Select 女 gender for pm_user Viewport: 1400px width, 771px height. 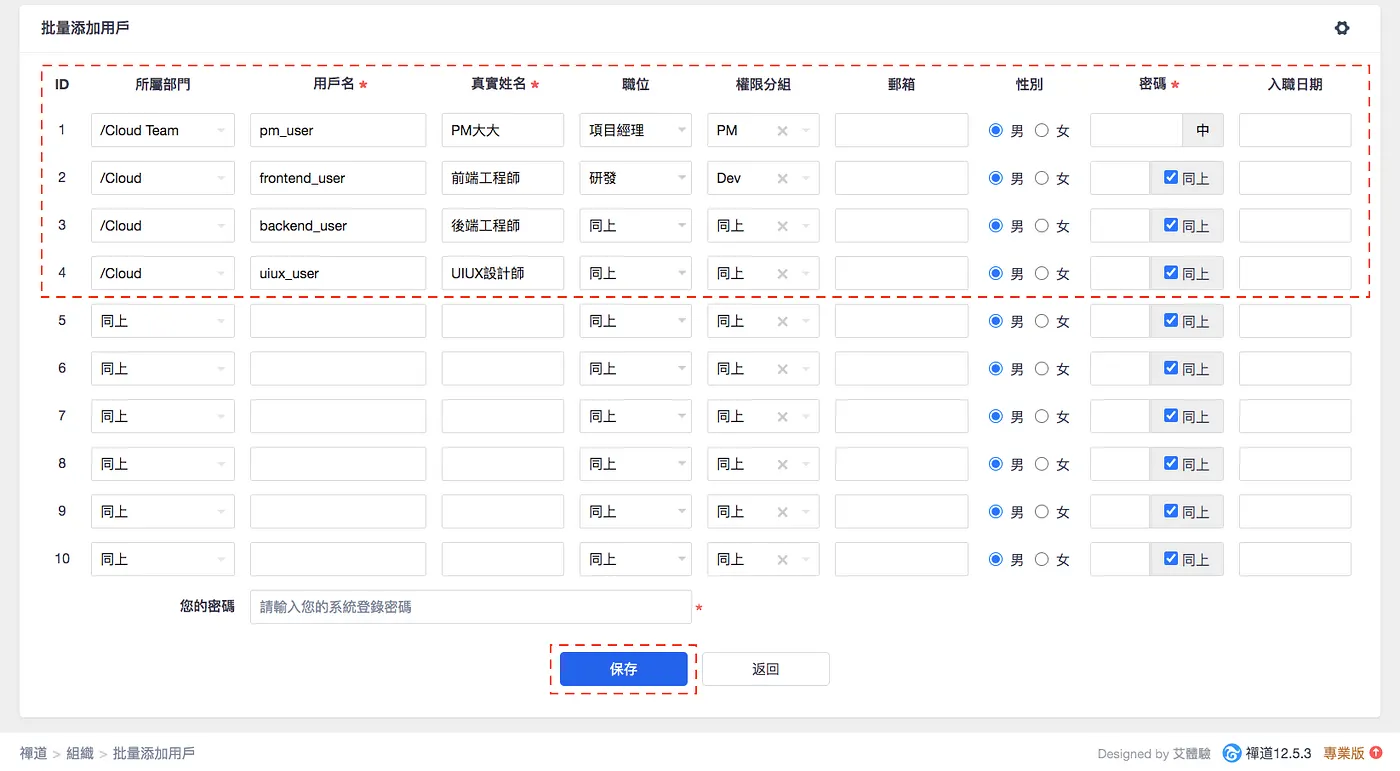click(1042, 130)
